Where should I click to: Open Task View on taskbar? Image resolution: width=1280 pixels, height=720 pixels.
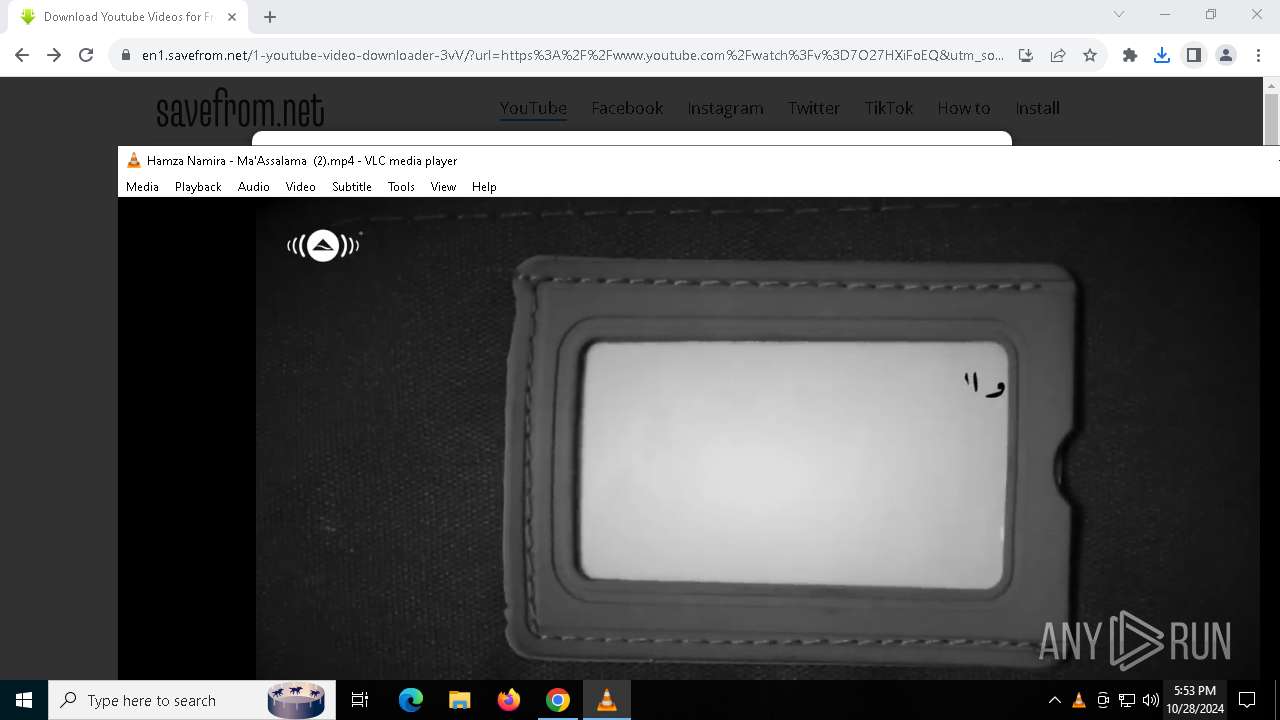tap(360, 700)
